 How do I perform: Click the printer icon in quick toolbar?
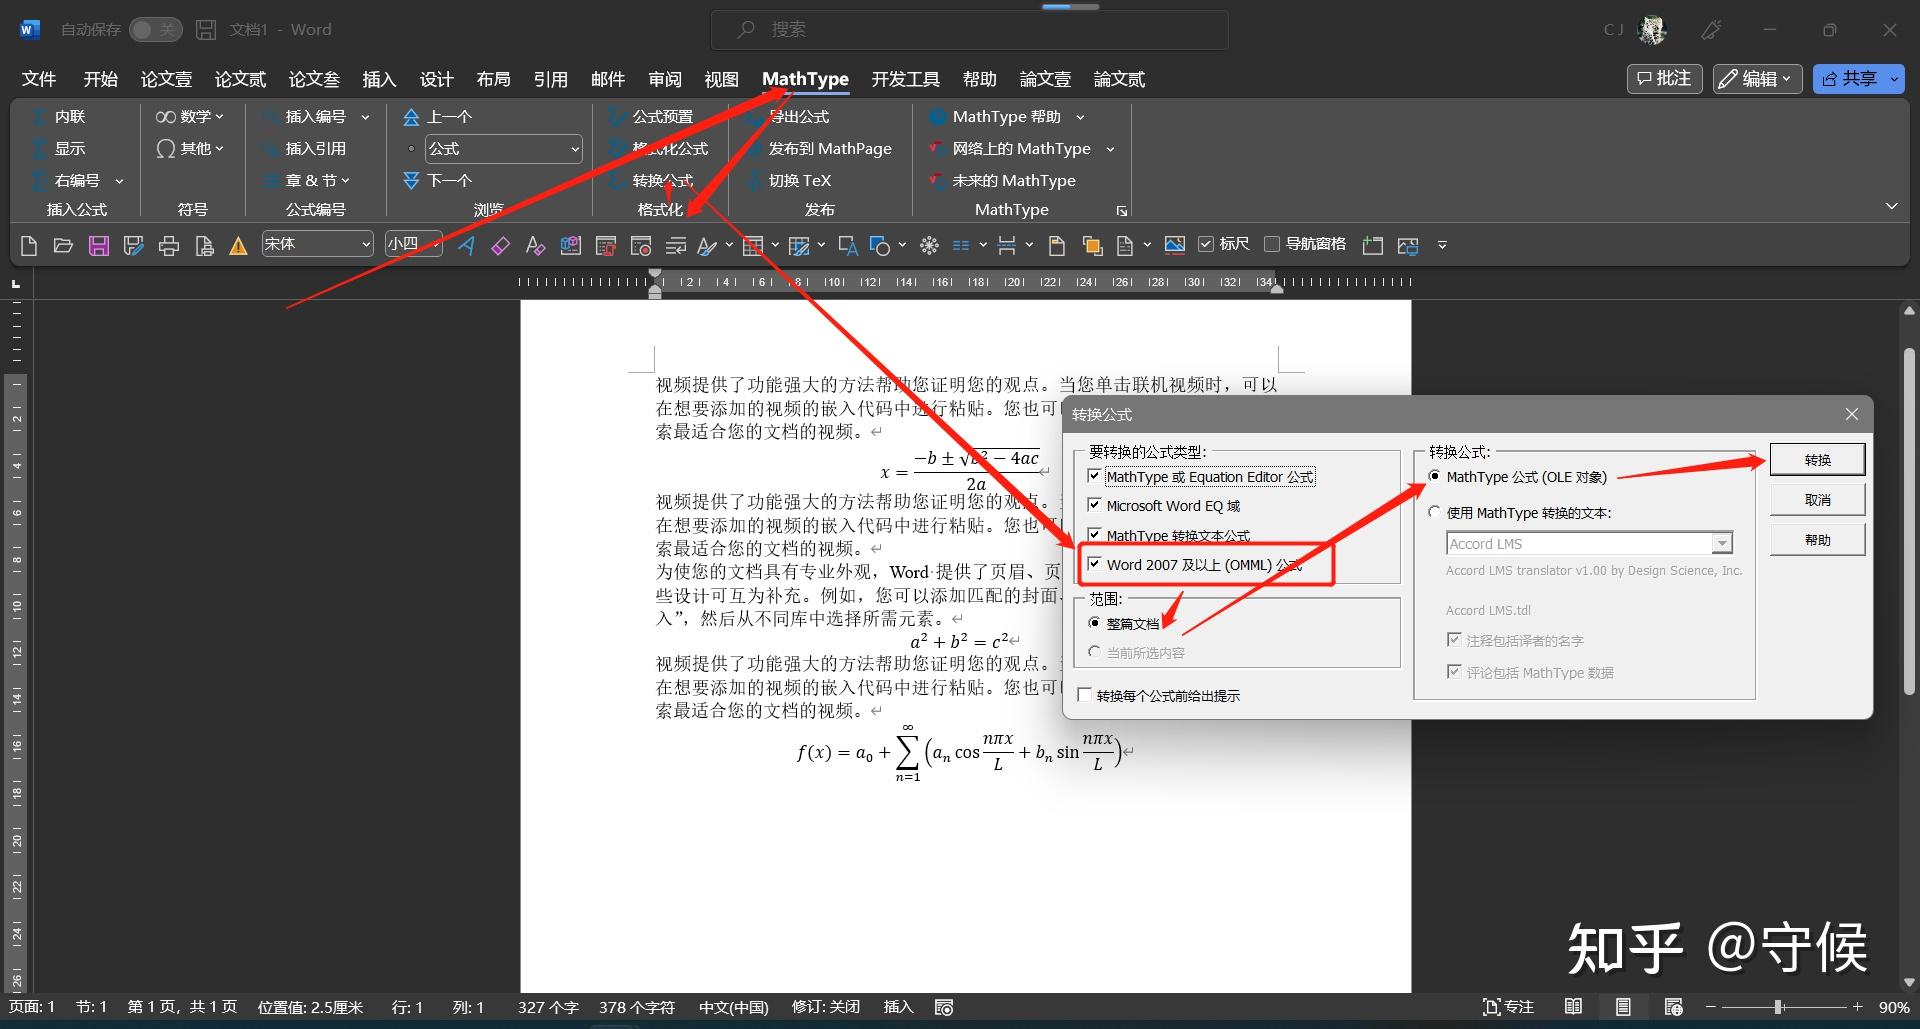coord(169,245)
